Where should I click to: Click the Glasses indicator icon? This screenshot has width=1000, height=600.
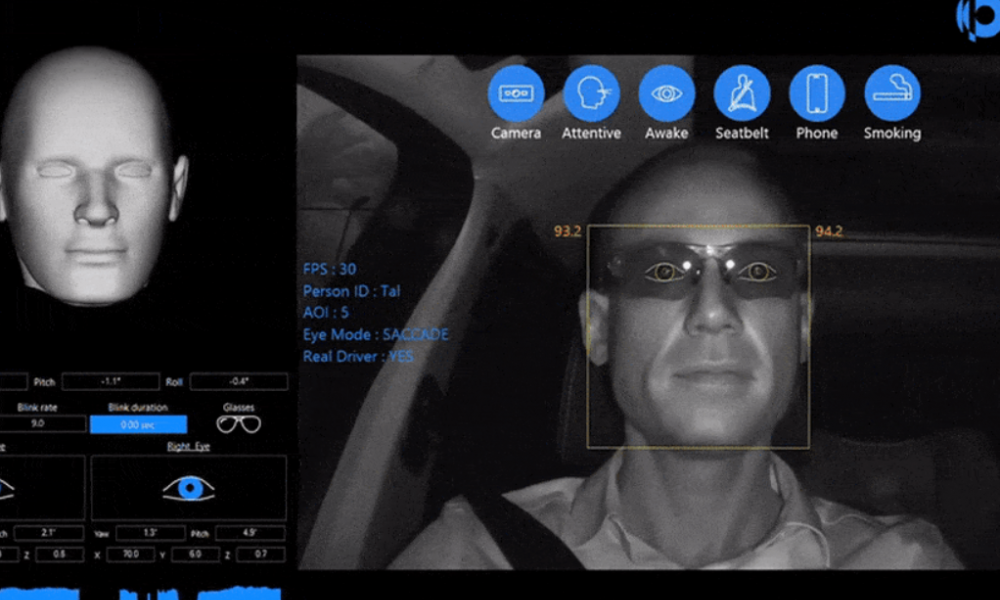pyautogui.click(x=239, y=424)
